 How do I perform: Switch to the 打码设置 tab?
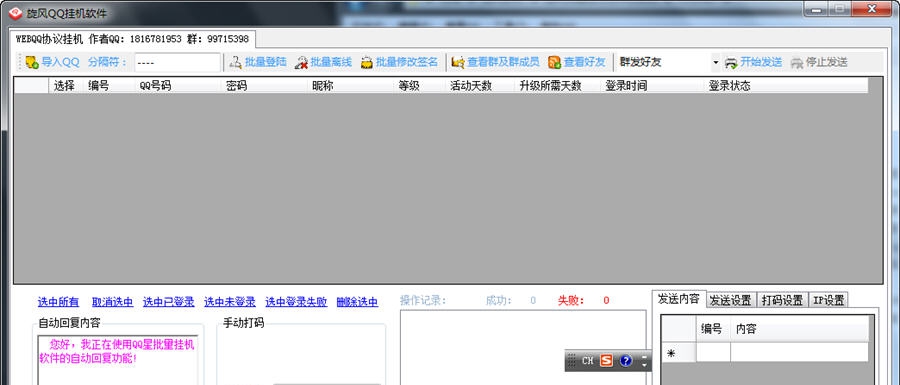coord(782,300)
